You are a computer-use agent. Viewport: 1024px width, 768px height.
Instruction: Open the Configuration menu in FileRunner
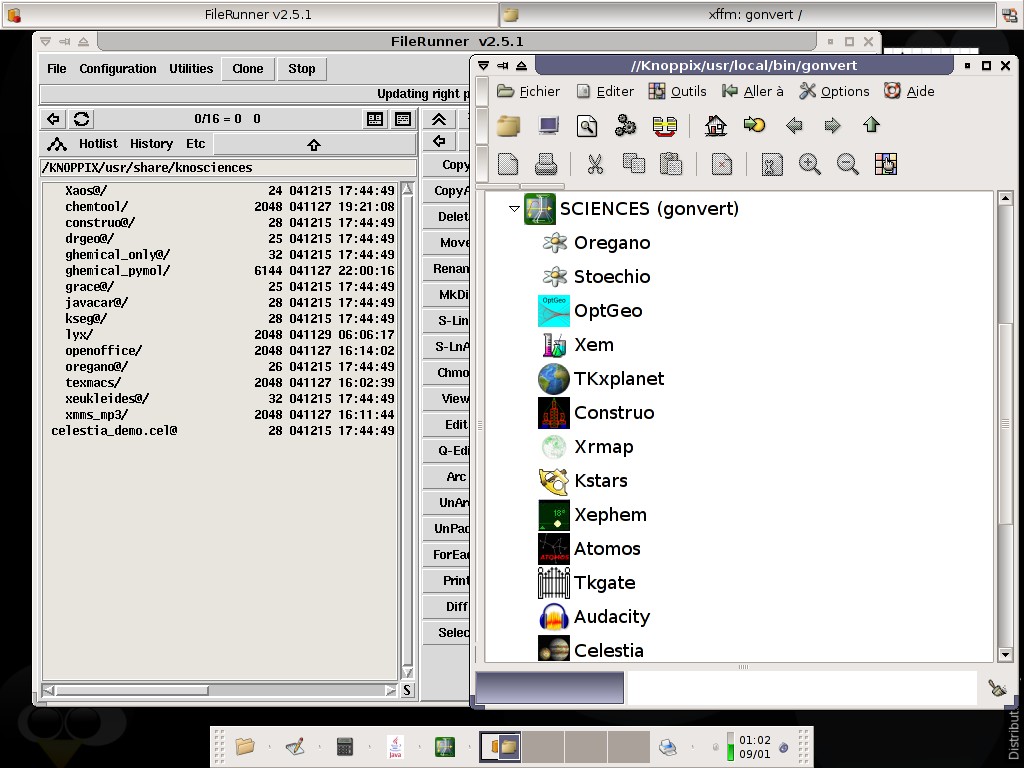pos(118,69)
